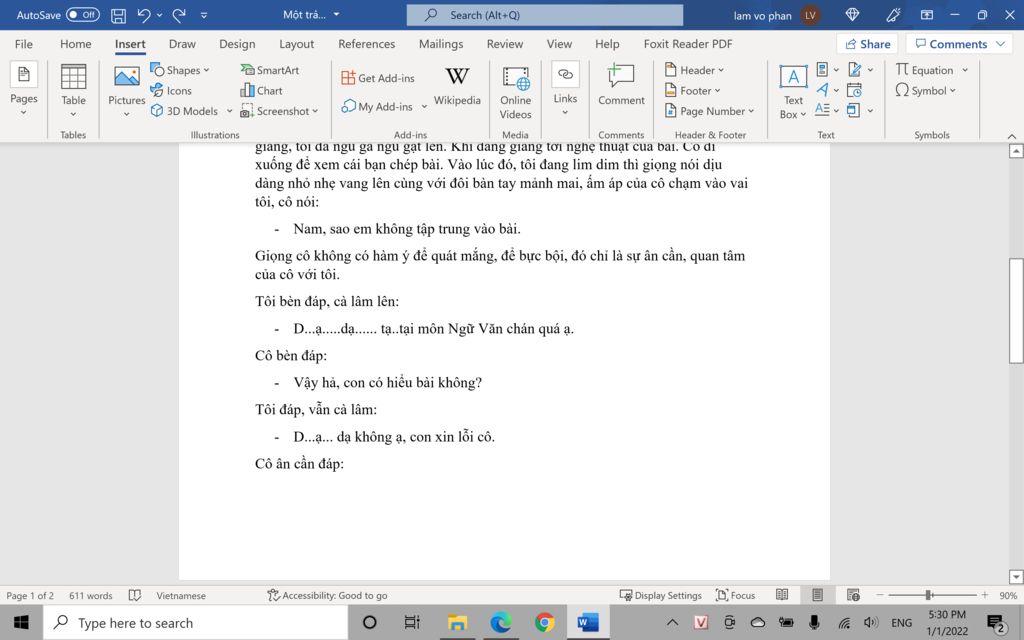Viewport: 1024px width, 640px height.
Task: Click Display Settings in status bar
Action: click(660, 595)
